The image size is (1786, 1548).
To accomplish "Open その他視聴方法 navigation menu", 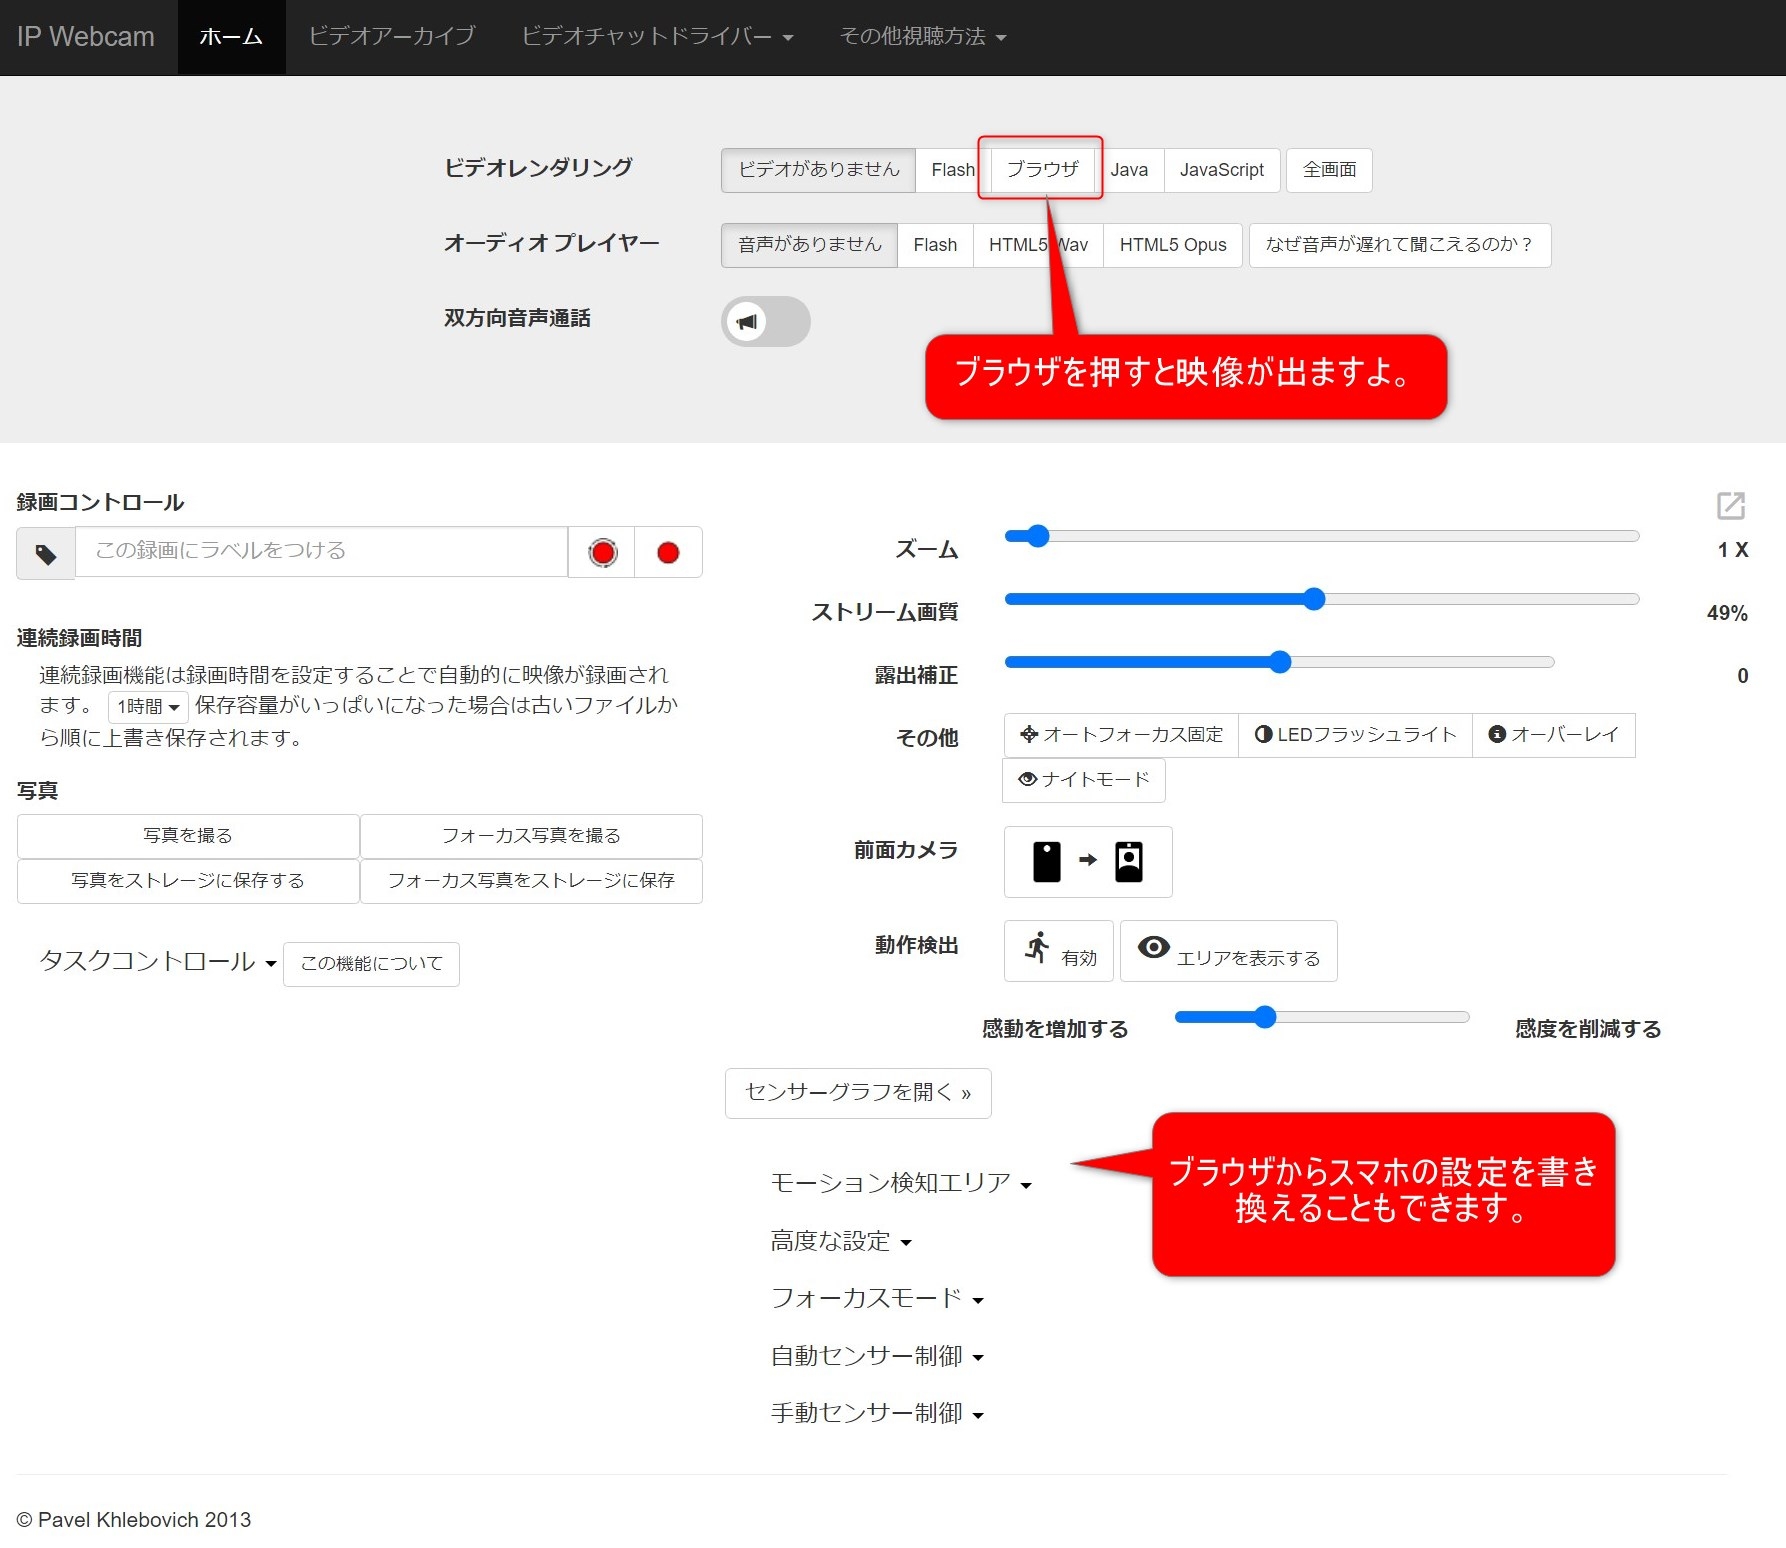I will click(922, 37).
